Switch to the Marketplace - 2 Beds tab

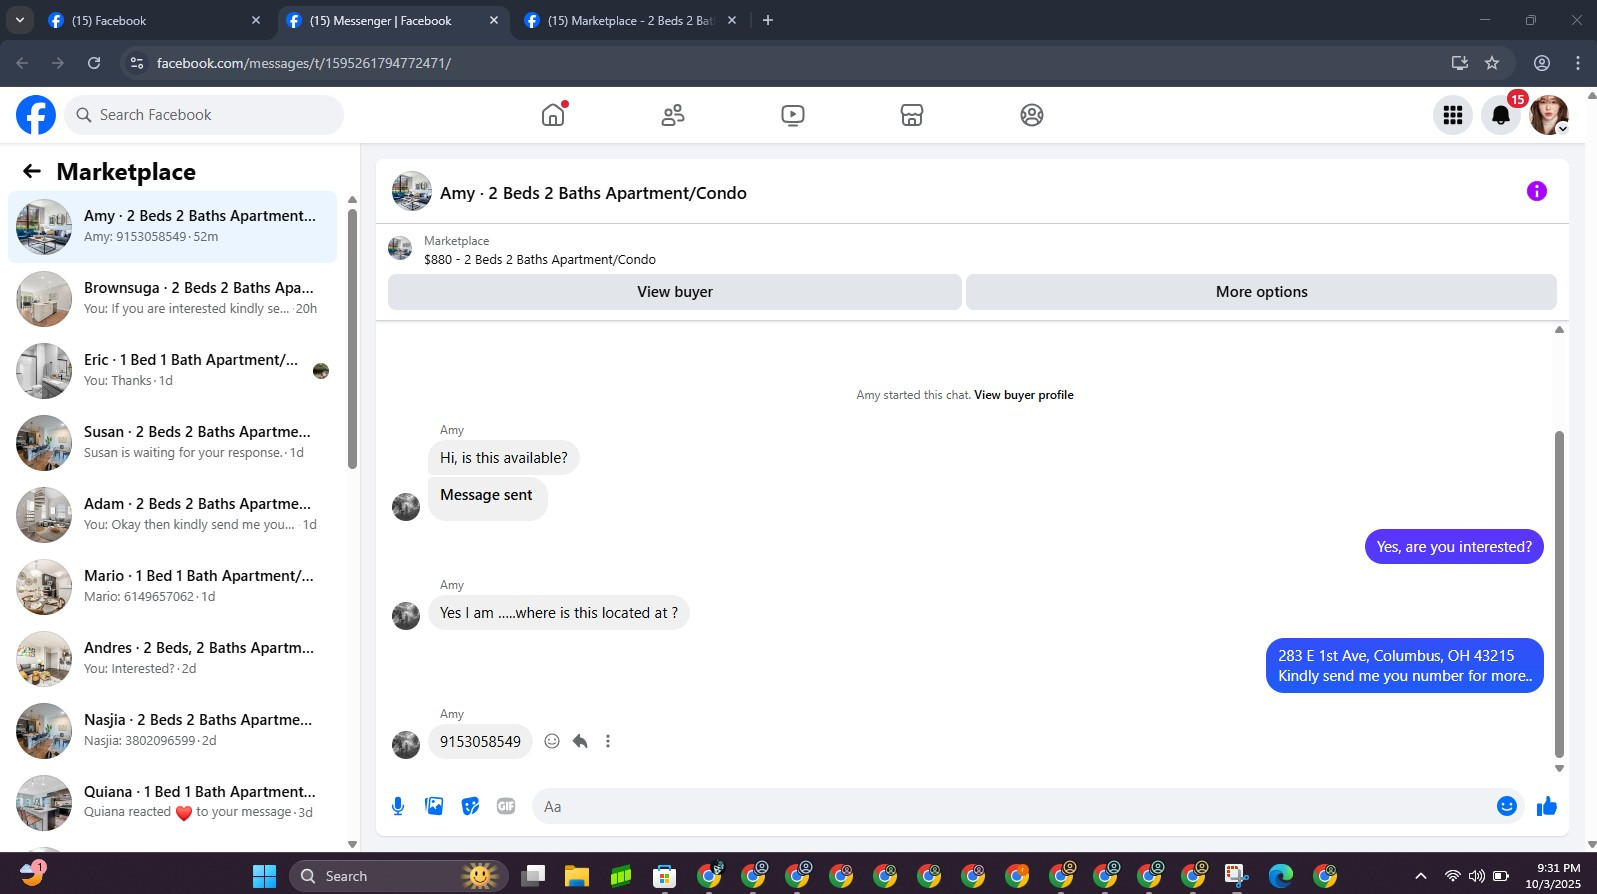631,20
